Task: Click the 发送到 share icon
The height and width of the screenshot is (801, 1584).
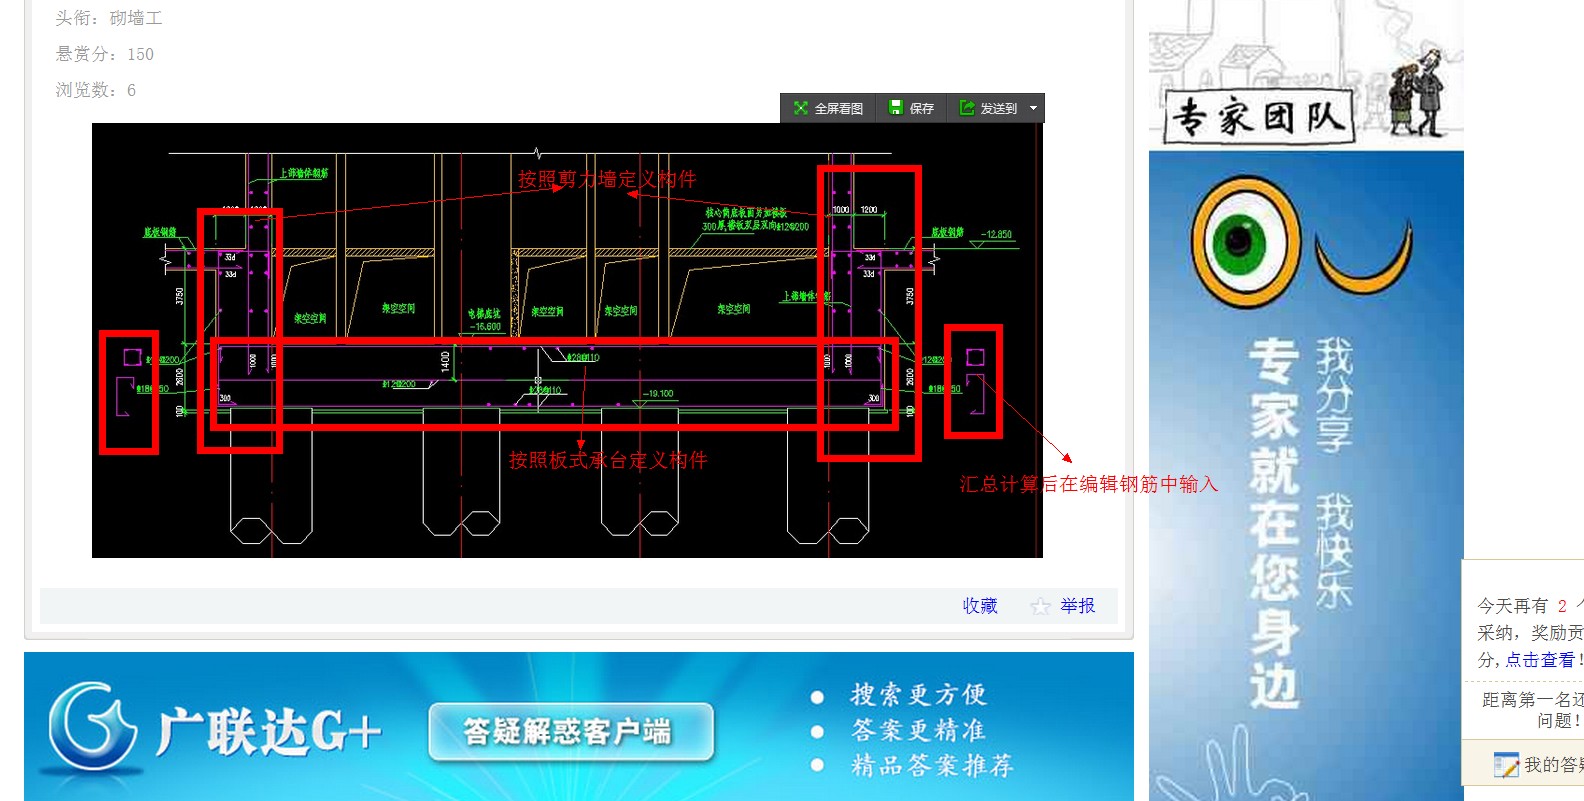Action: pyautogui.click(x=967, y=108)
